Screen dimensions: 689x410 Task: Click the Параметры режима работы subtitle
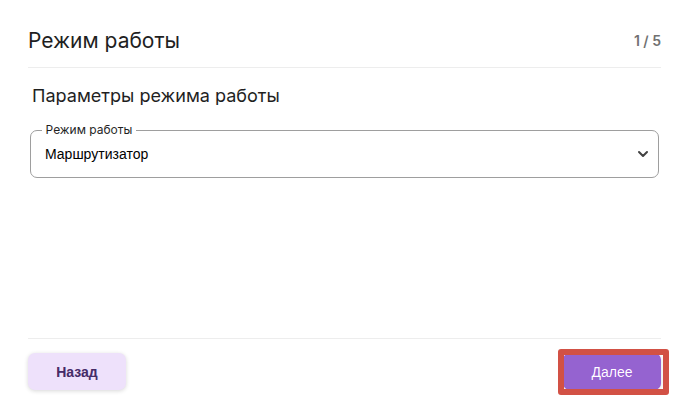156,97
